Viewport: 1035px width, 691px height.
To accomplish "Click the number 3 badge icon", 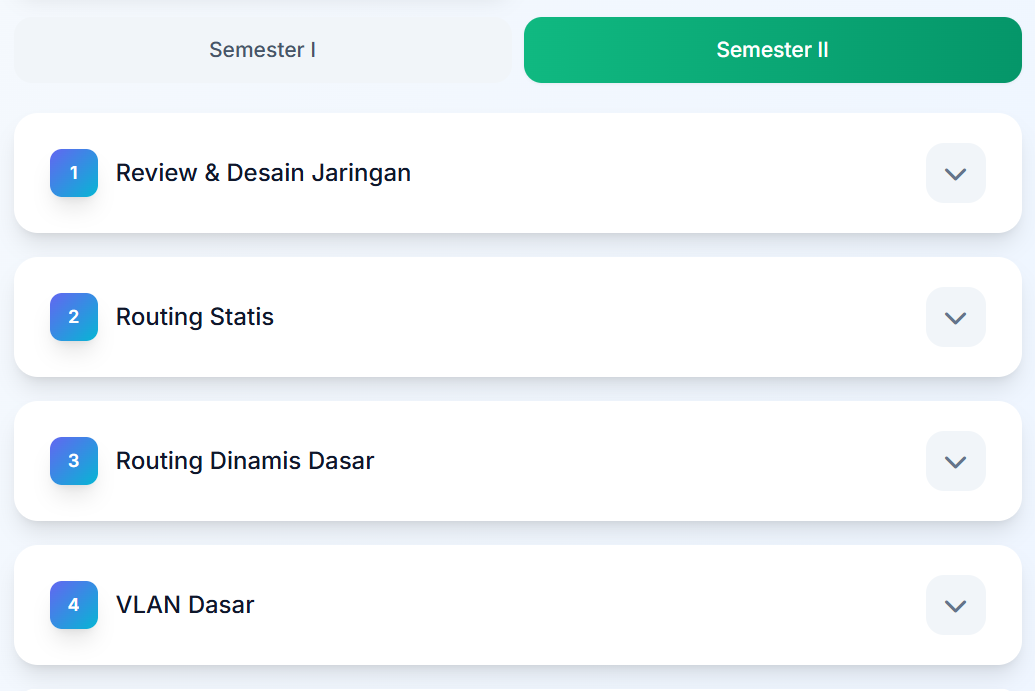I will point(74,461).
